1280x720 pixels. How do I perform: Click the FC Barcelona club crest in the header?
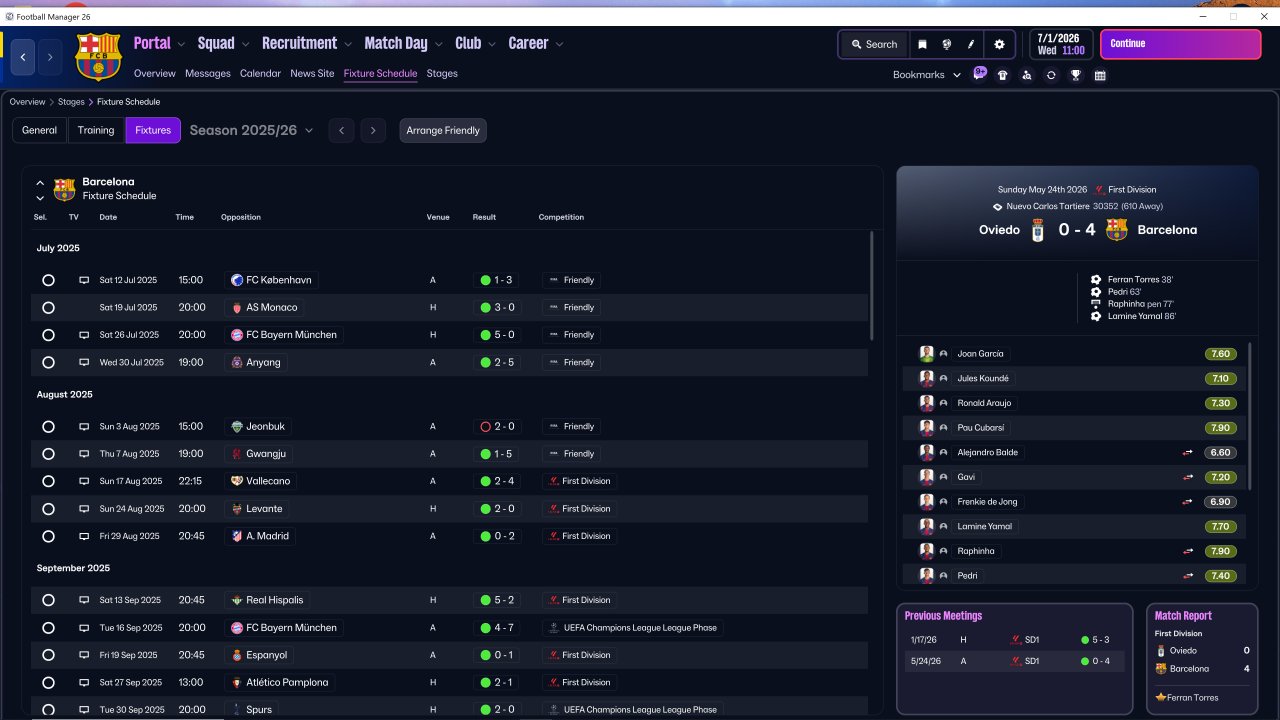98,57
